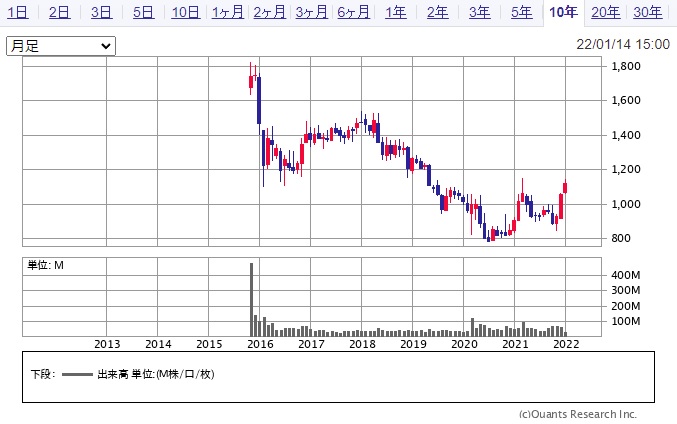Select the 3日 period tab
This screenshot has width=677, height=424.
click(x=101, y=12)
